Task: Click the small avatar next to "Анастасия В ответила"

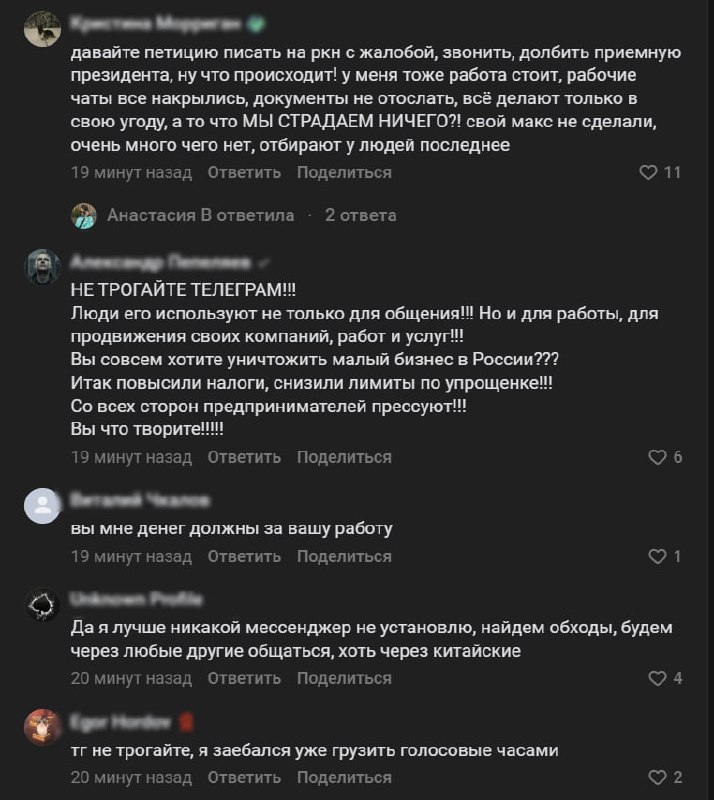Action: point(84,215)
